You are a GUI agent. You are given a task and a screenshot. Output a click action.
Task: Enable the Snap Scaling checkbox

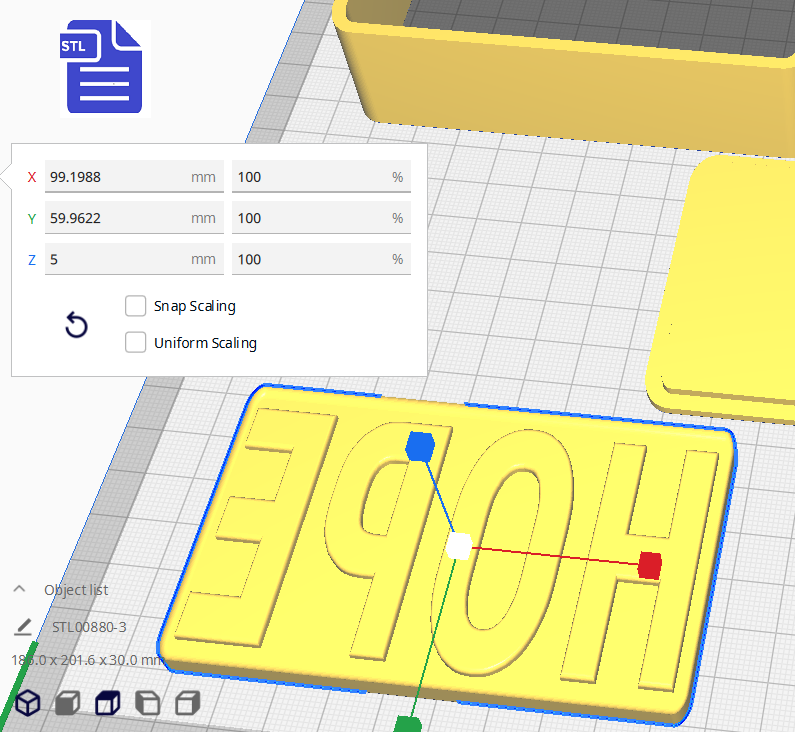pyautogui.click(x=136, y=306)
